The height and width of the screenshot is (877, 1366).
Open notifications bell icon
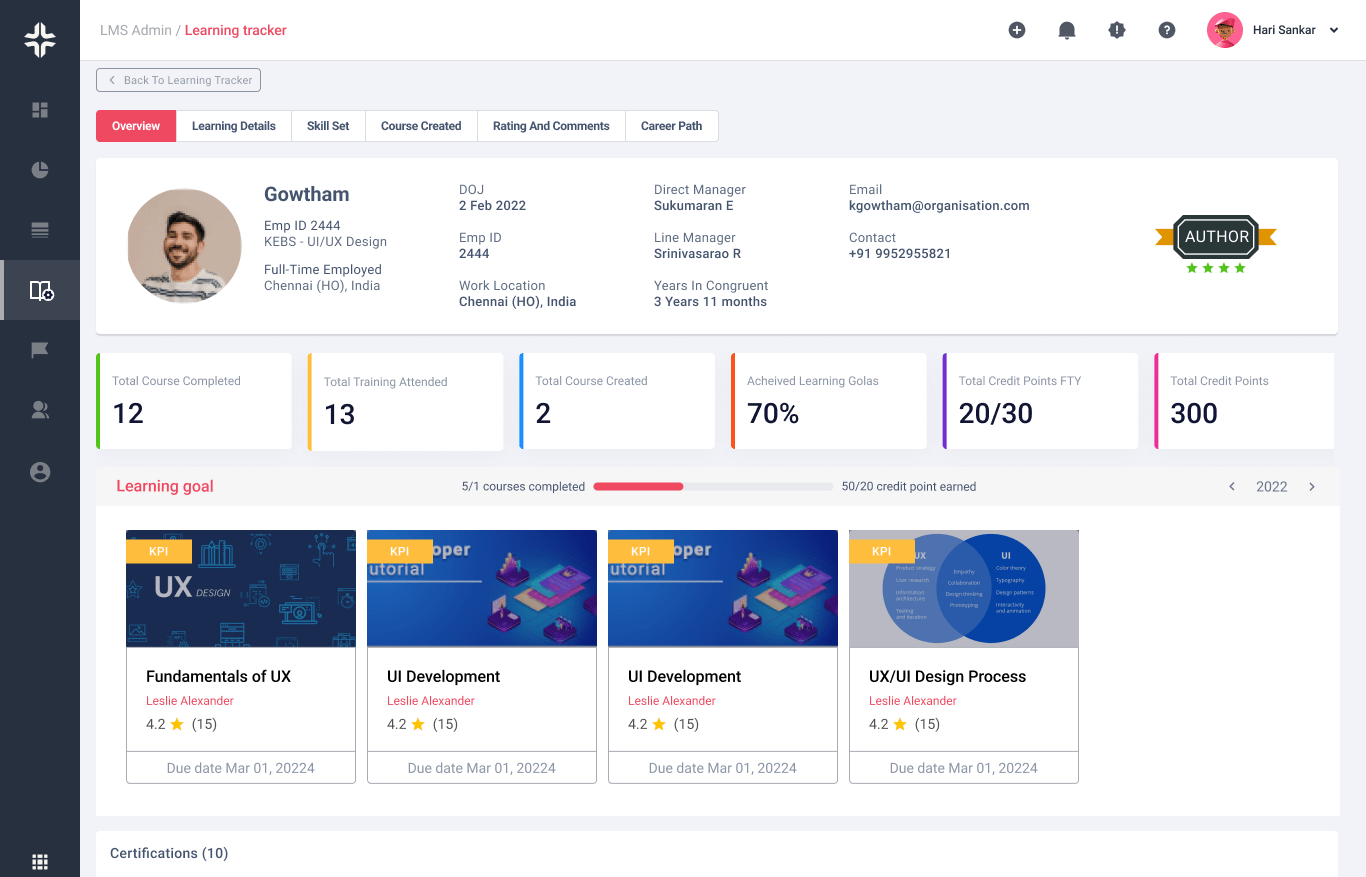[1067, 30]
